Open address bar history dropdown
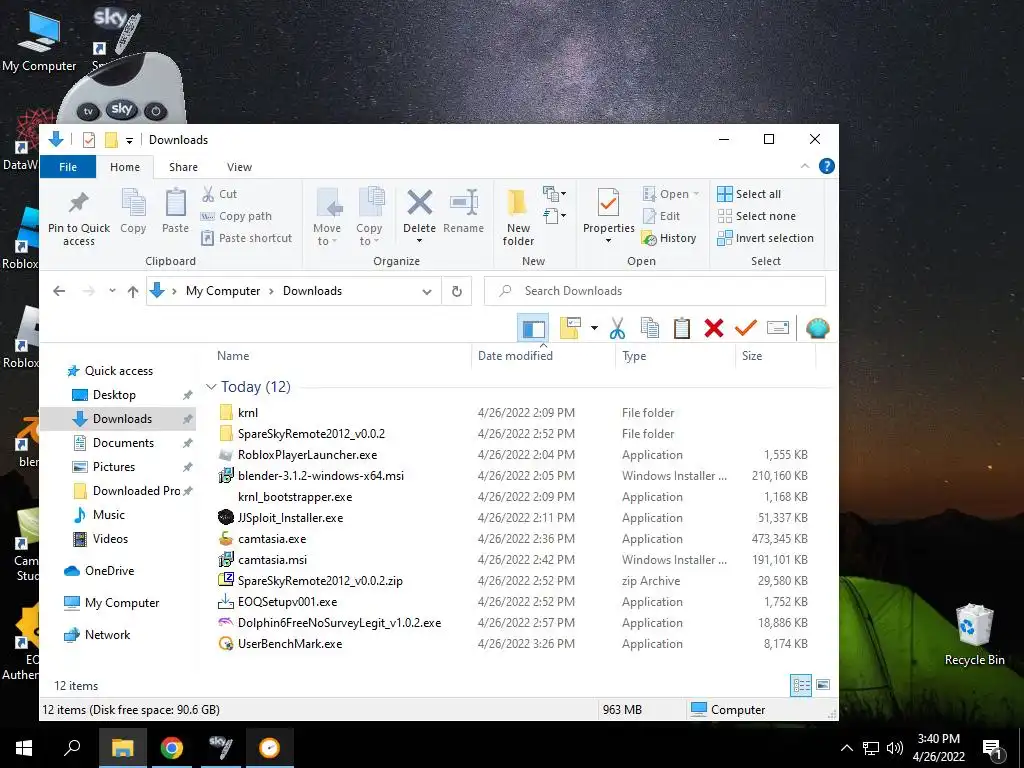The image size is (1024, 768). pyautogui.click(x=427, y=291)
